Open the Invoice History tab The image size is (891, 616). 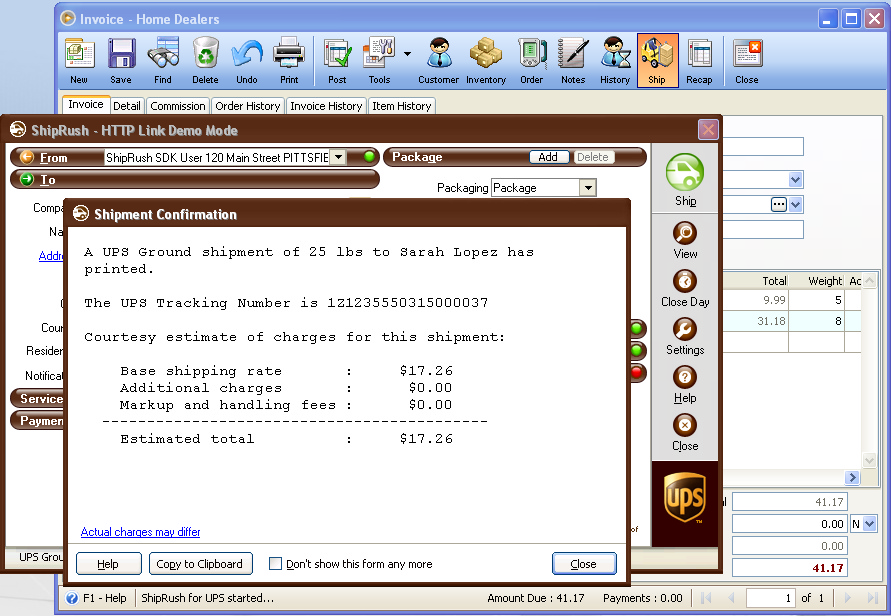326,106
